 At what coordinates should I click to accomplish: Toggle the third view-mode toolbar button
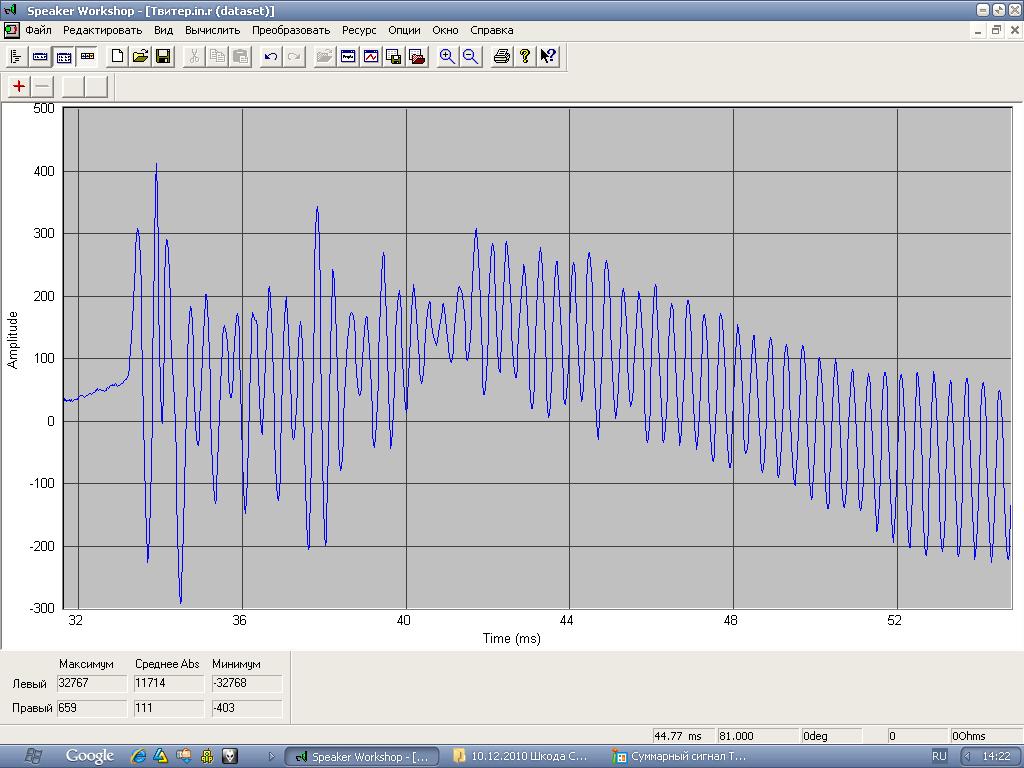click(64, 57)
